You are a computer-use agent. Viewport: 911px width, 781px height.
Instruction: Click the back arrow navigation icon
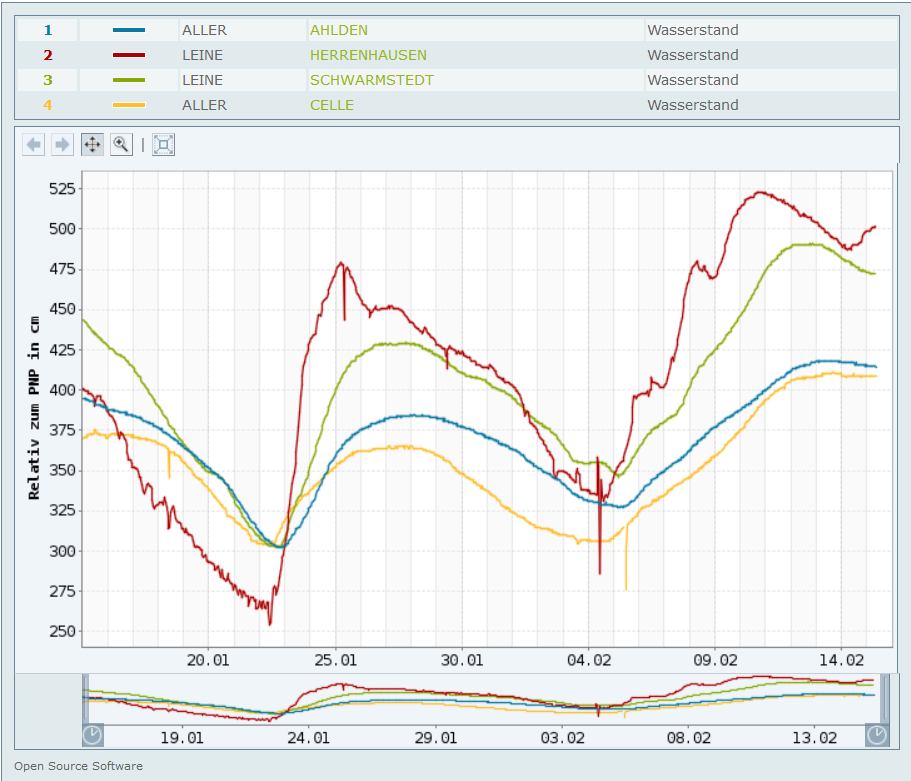[34, 145]
